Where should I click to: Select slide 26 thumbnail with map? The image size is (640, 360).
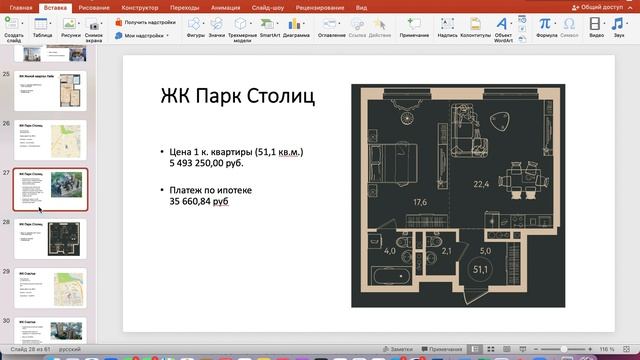click(x=50, y=140)
